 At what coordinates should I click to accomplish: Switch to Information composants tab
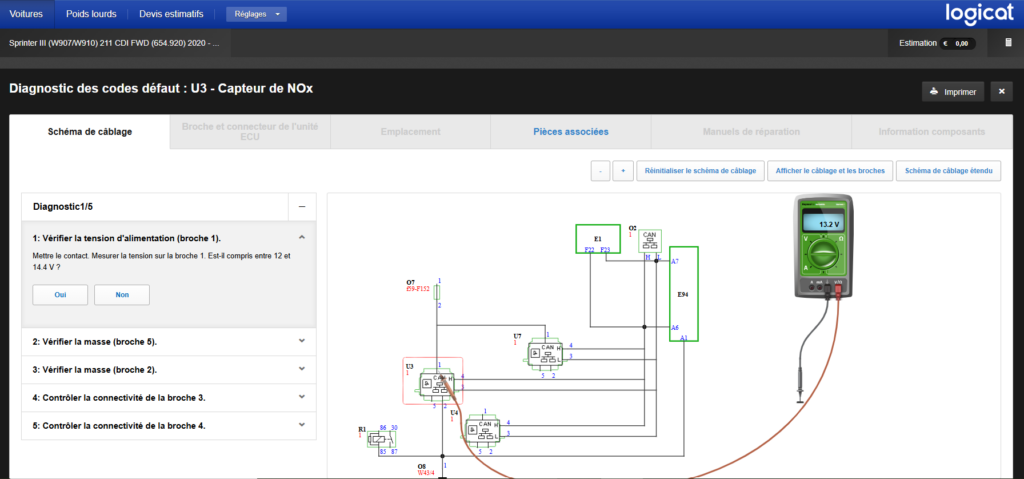point(931,132)
